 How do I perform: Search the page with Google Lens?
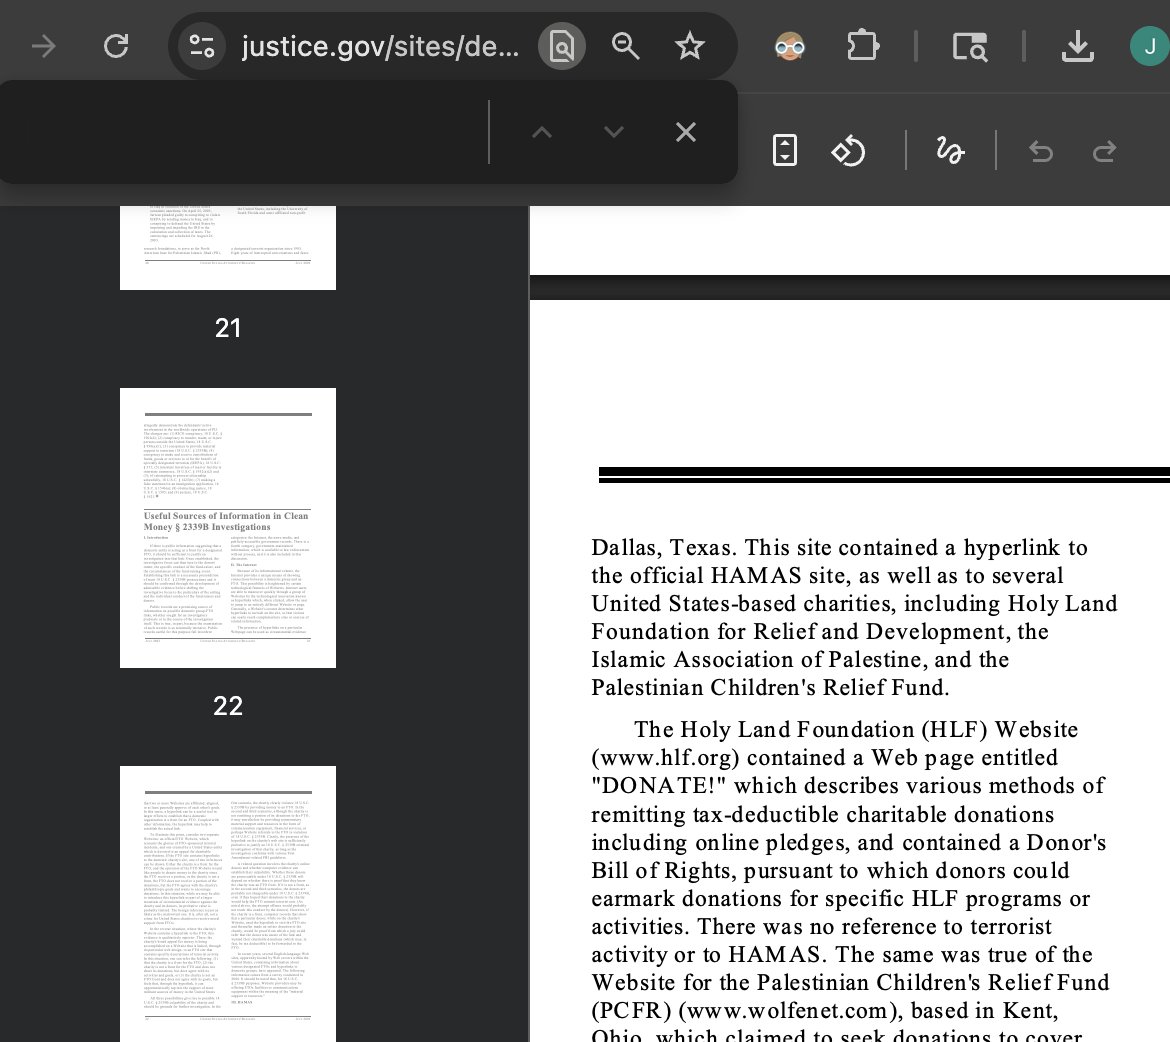tap(562, 46)
